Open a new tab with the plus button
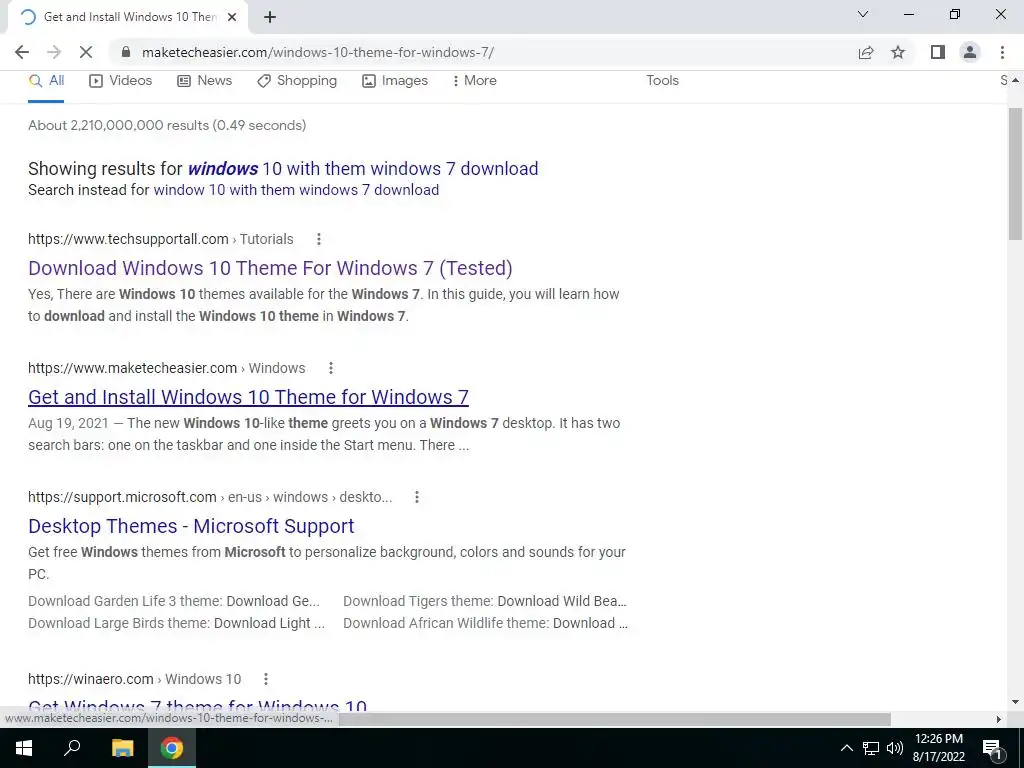This screenshot has height=768, width=1024. pos(270,17)
